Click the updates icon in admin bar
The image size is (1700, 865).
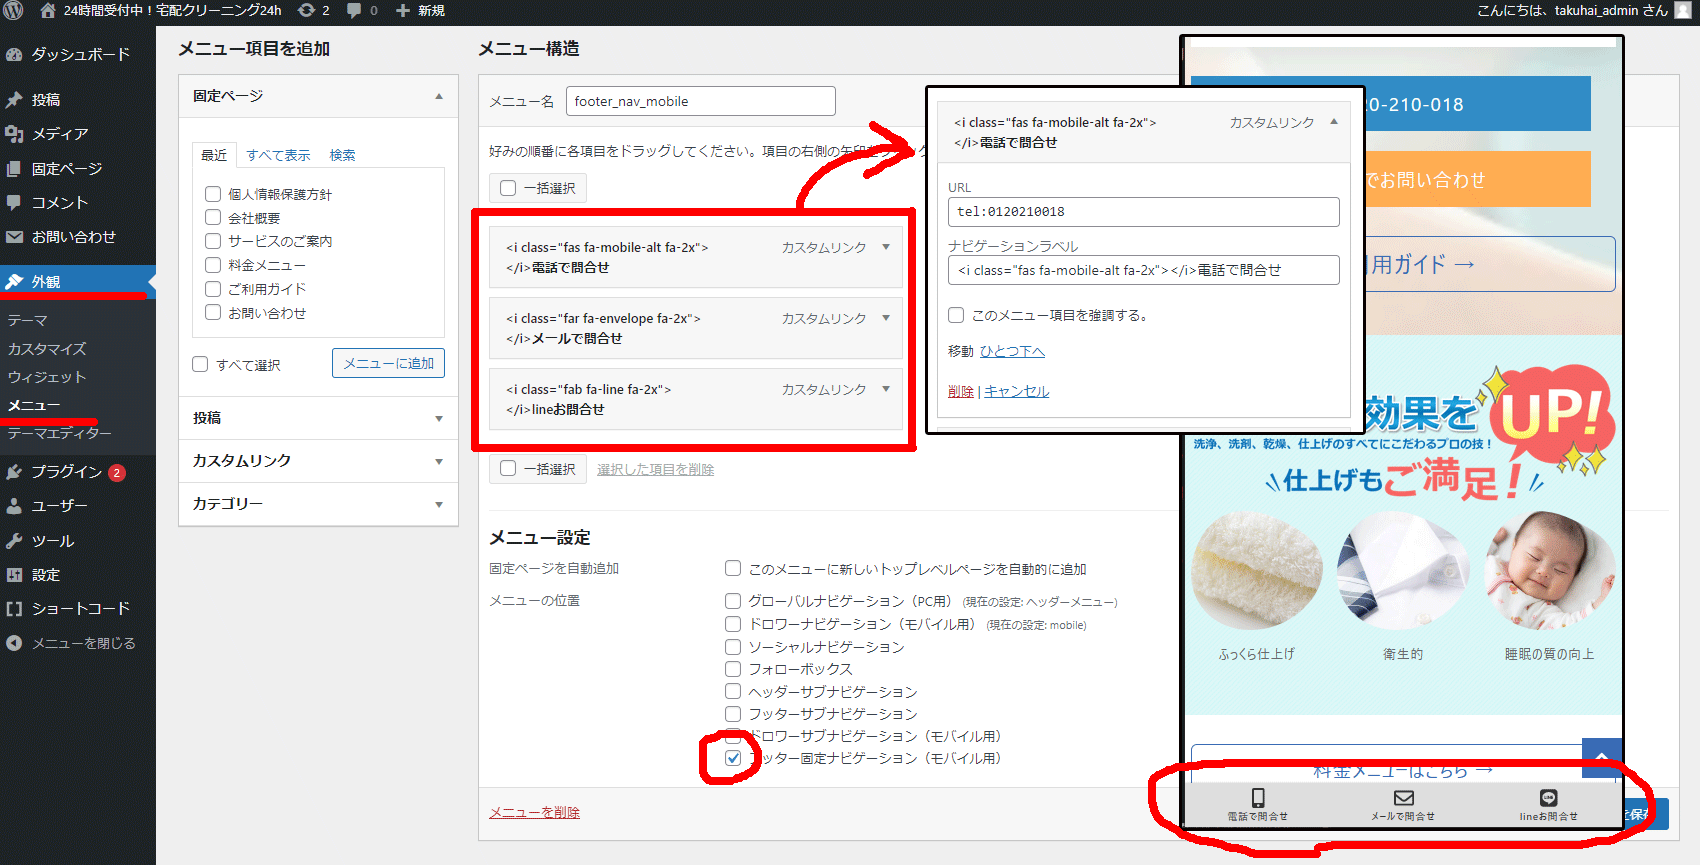pyautogui.click(x=307, y=10)
